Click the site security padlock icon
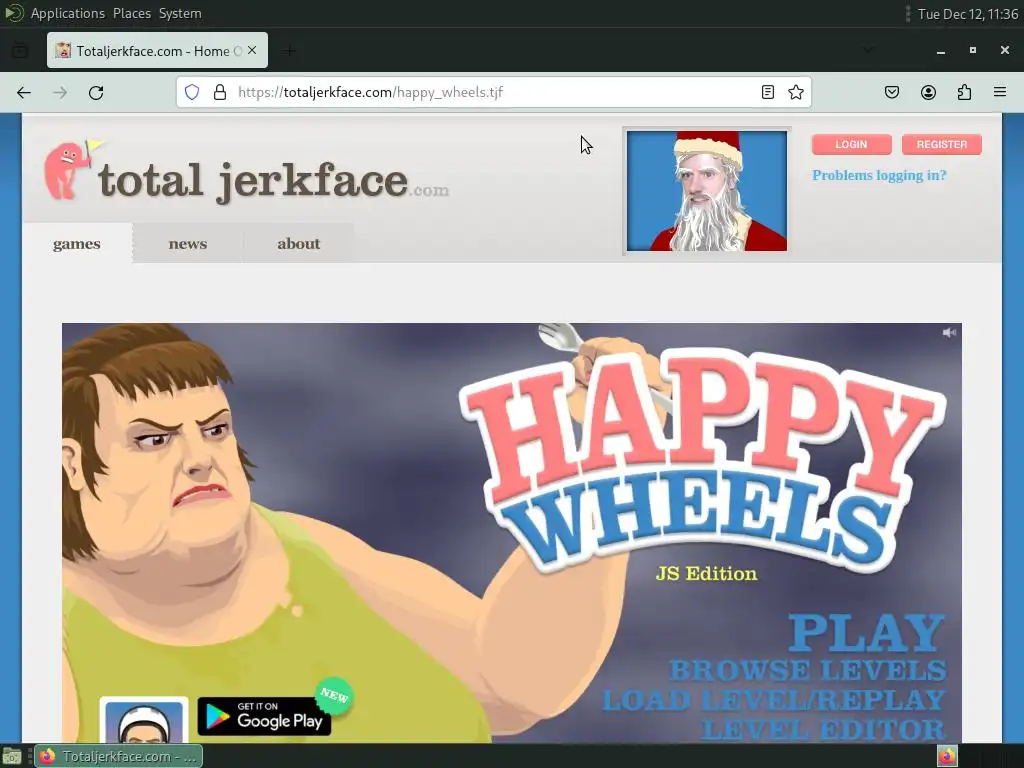The height and width of the screenshot is (768, 1024). click(x=220, y=92)
